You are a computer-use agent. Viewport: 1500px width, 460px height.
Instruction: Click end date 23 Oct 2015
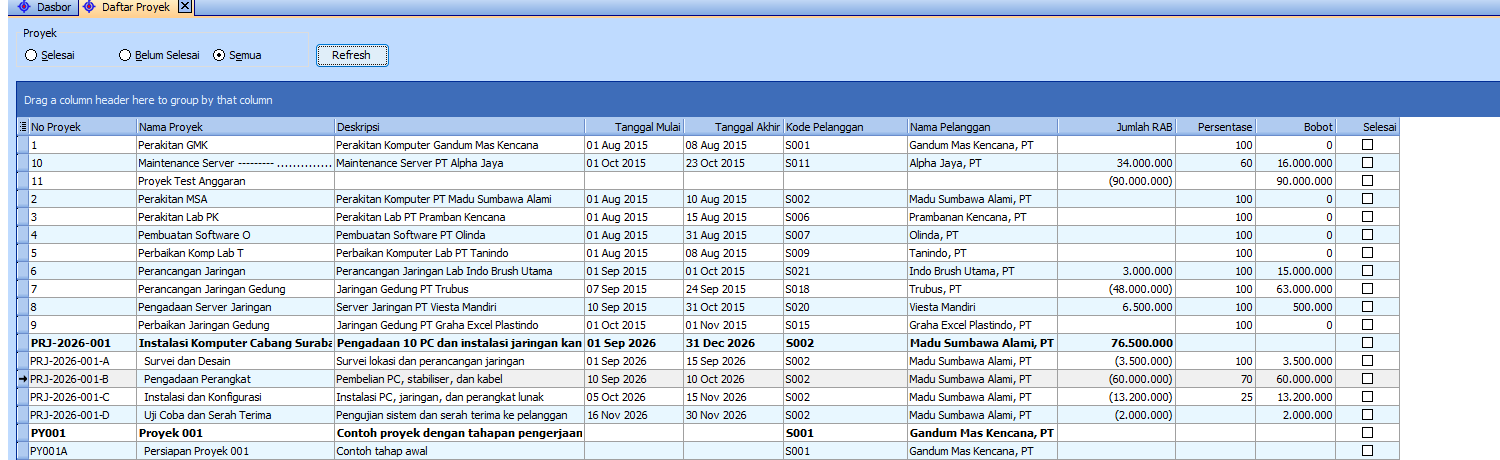(x=733, y=163)
